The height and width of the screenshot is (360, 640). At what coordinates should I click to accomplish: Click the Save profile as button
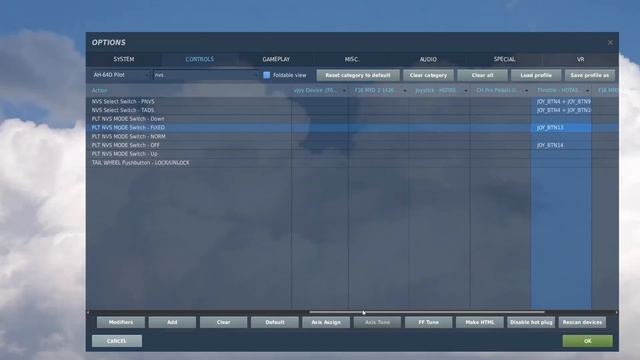tap(589, 75)
